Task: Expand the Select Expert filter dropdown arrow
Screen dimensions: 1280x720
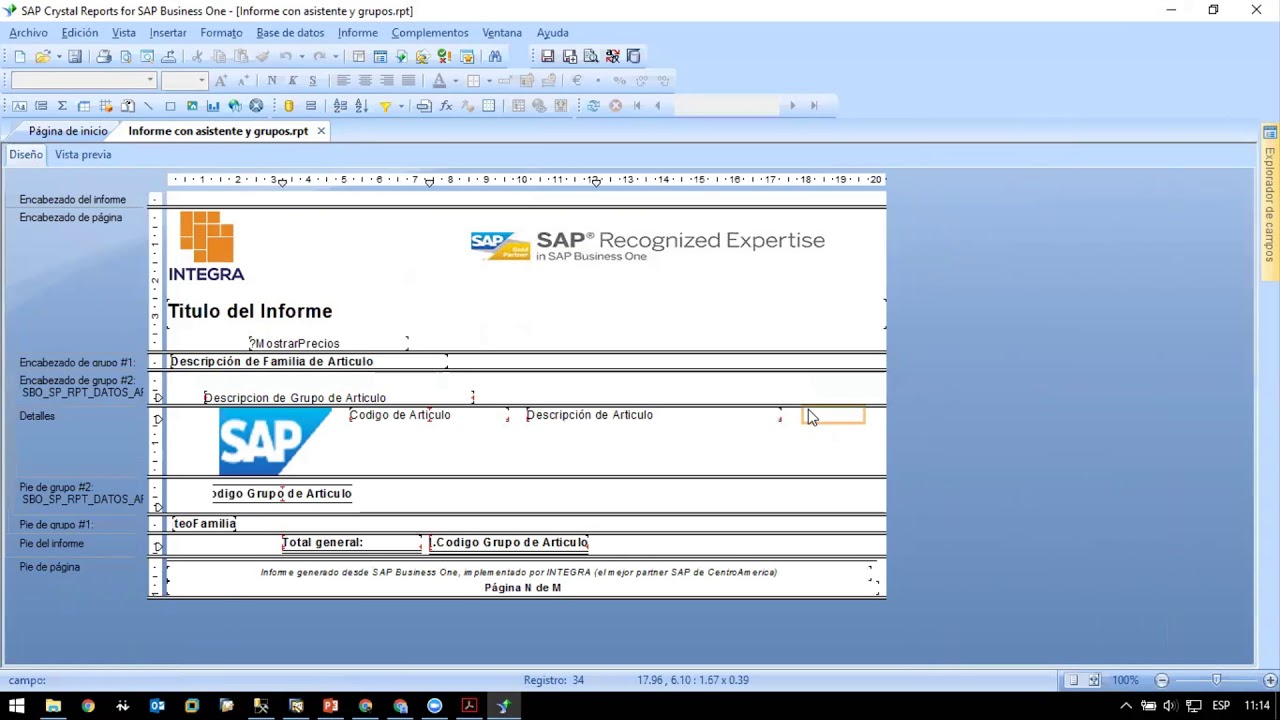Action: pos(401,106)
